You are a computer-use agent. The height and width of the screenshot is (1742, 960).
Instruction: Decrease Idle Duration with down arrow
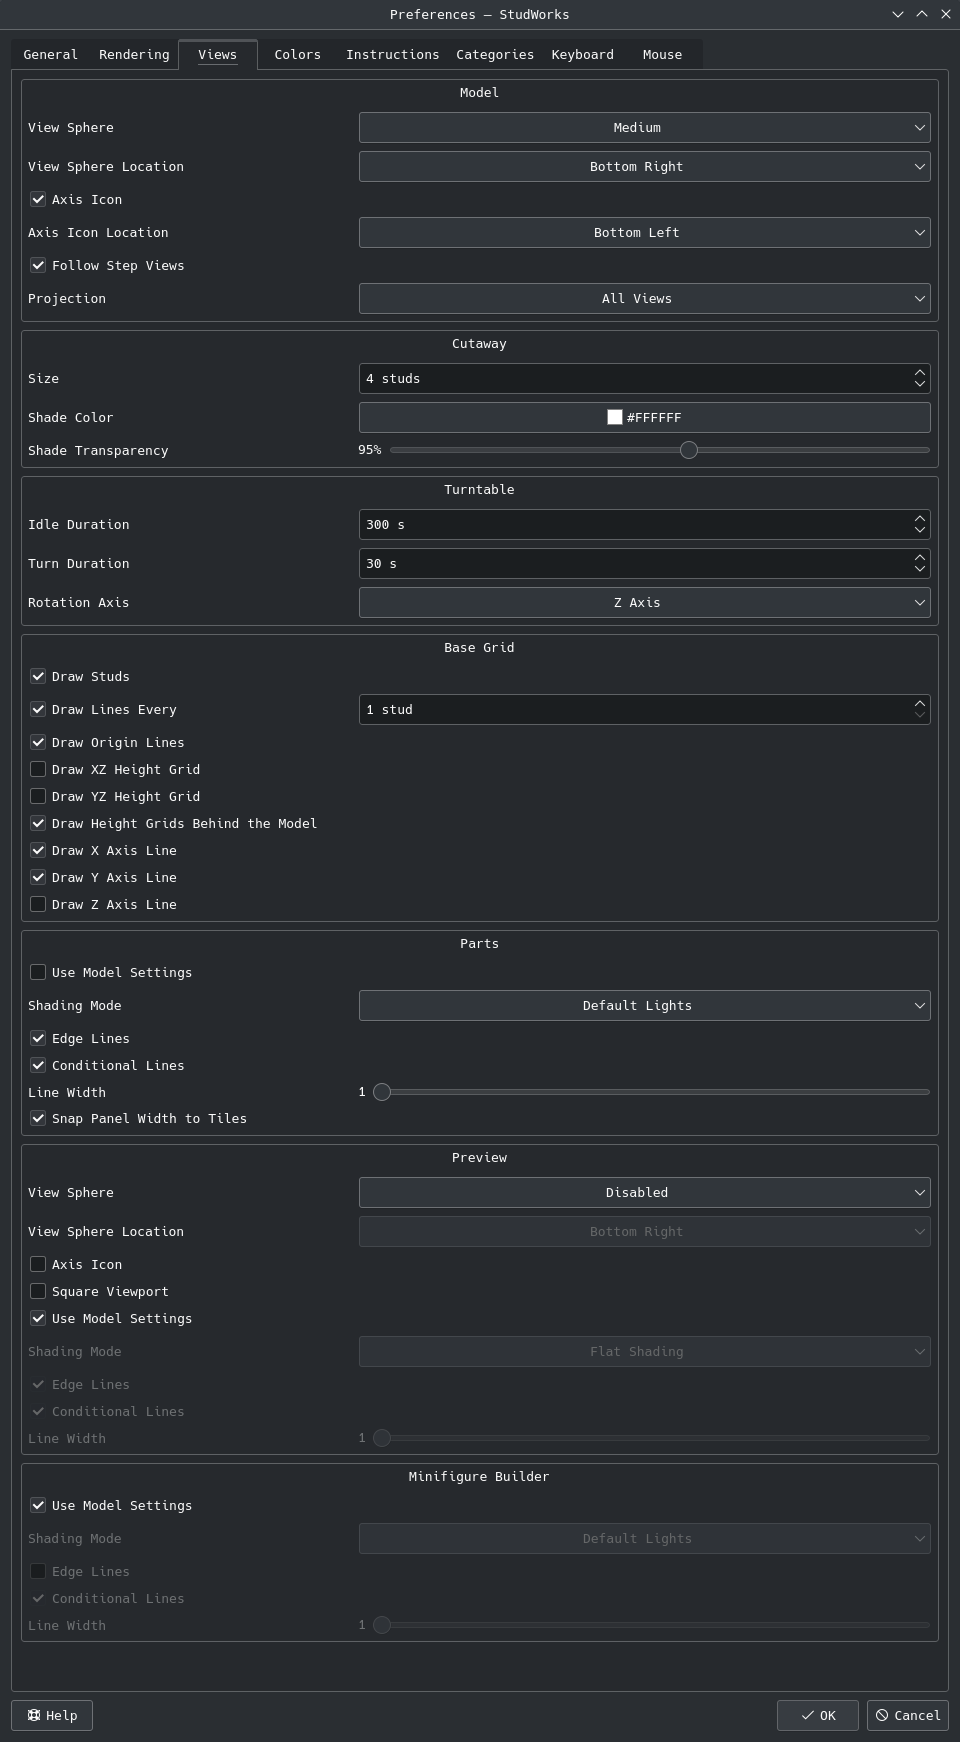[x=920, y=530]
